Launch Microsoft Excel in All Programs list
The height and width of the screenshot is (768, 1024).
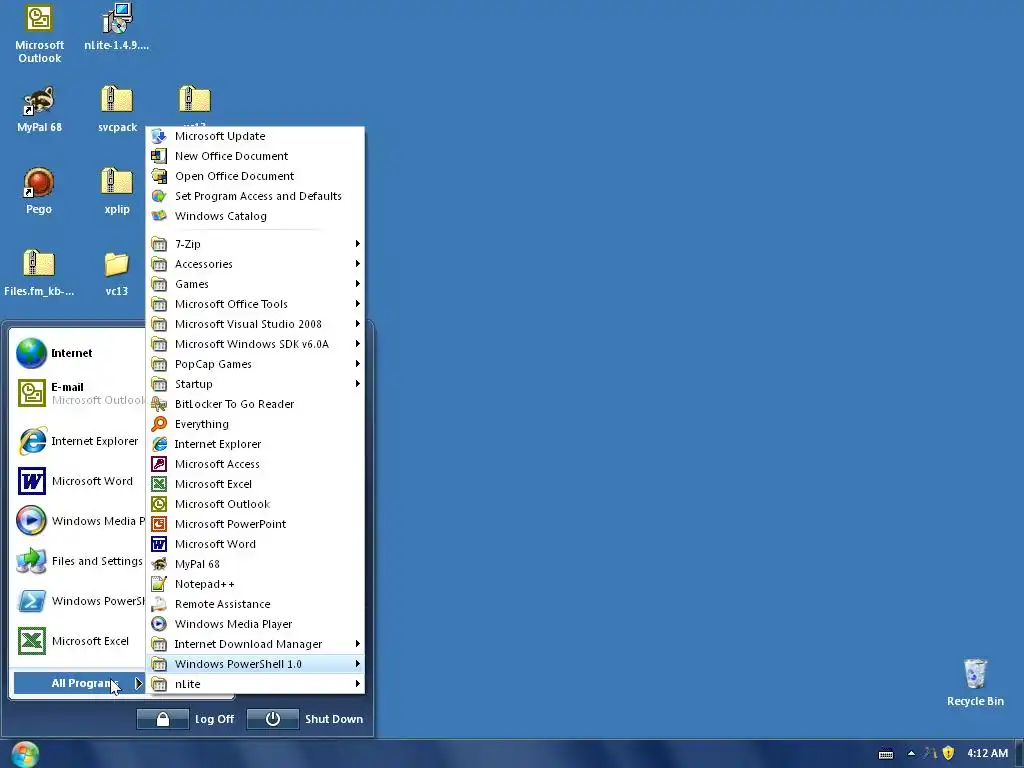255,484
